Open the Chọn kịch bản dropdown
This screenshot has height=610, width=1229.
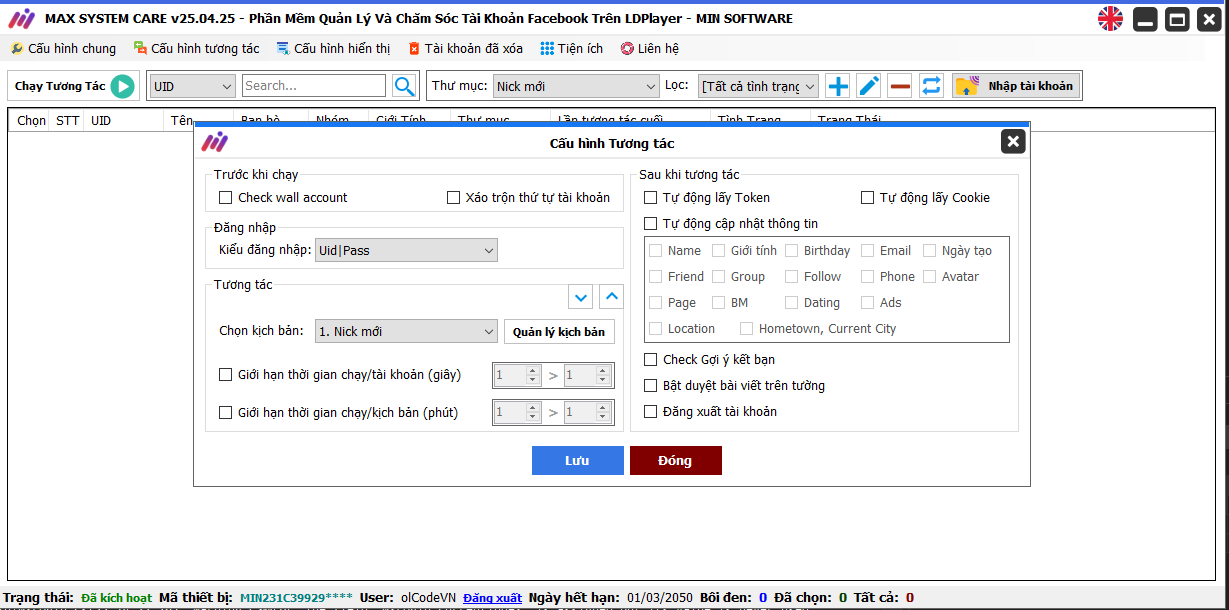406,331
